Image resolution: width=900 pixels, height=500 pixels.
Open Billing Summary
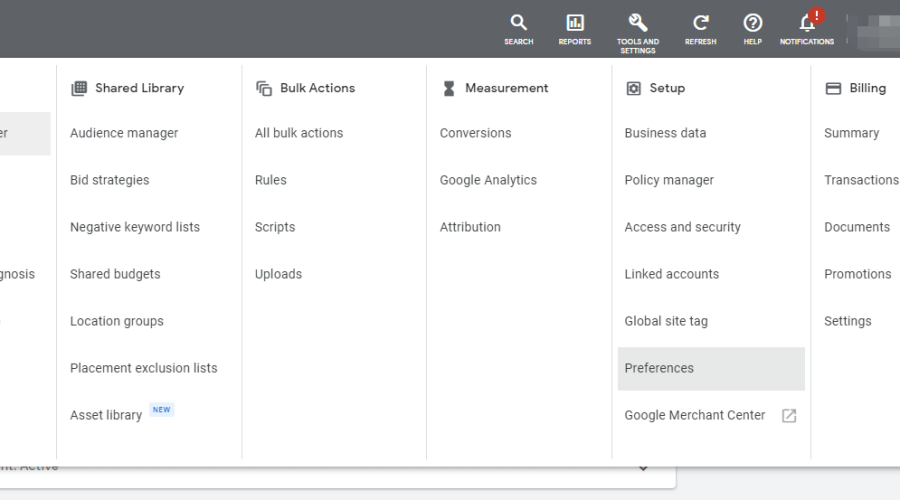pos(851,133)
